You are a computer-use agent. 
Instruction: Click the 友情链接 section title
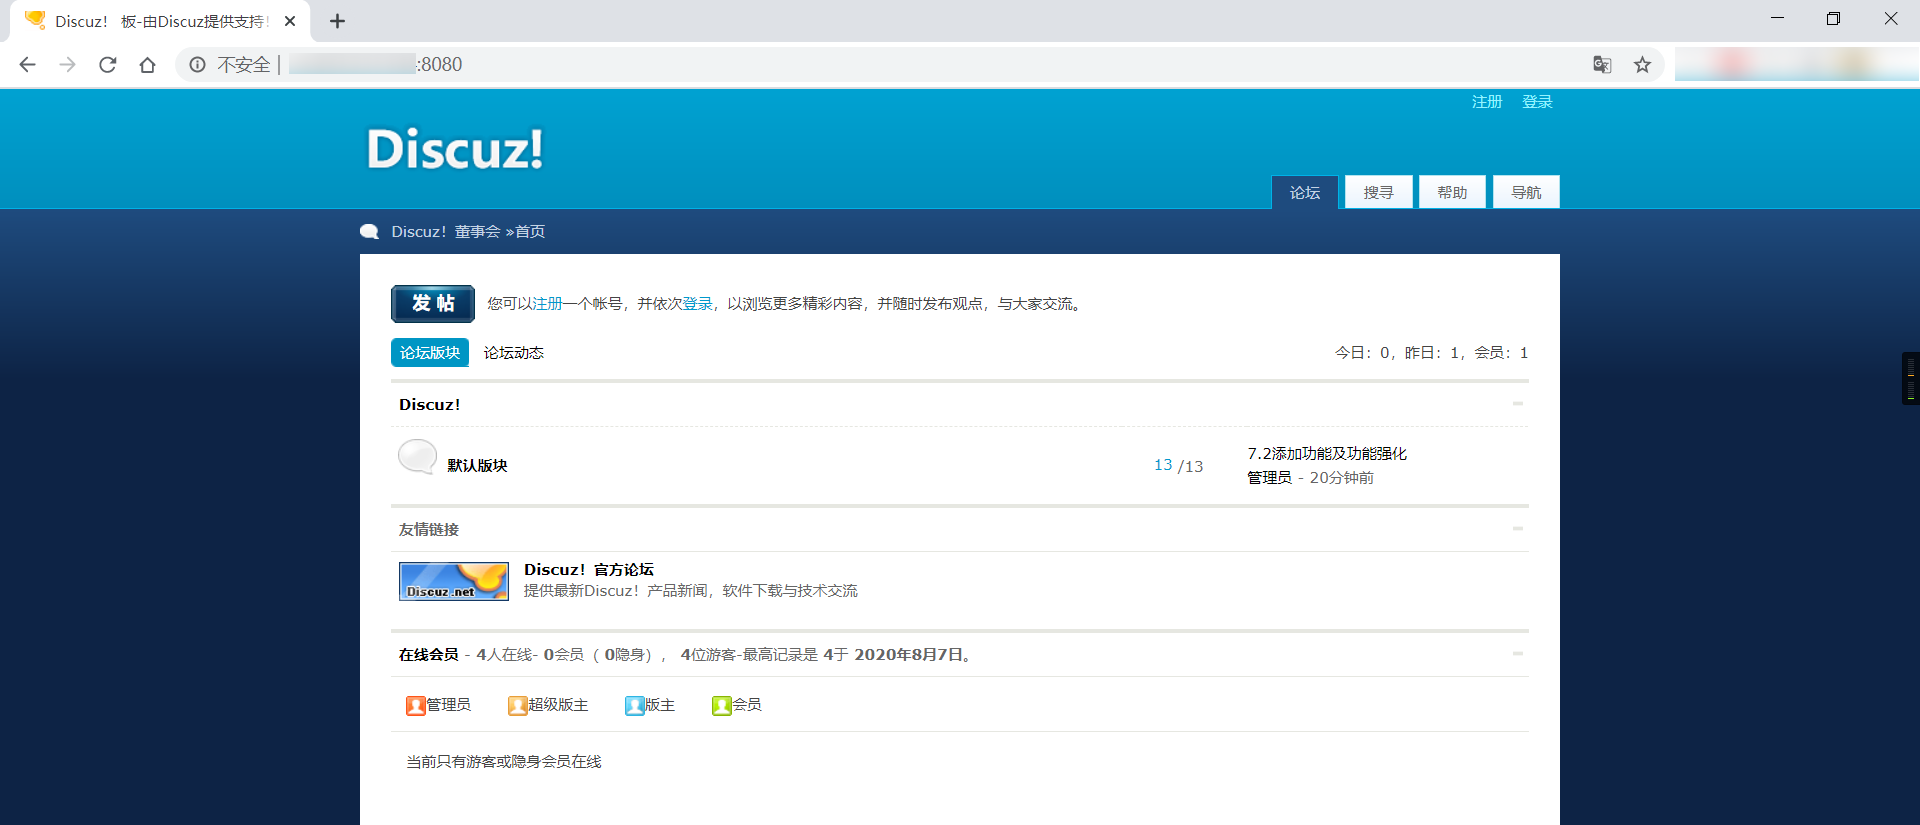429,530
